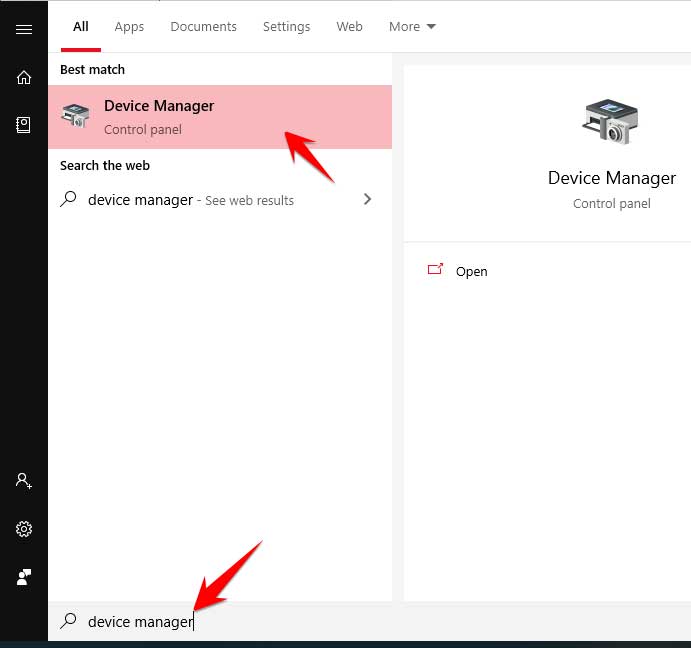
Task: Click the large Device Manager preview icon
Action: click(x=610, y=121)
